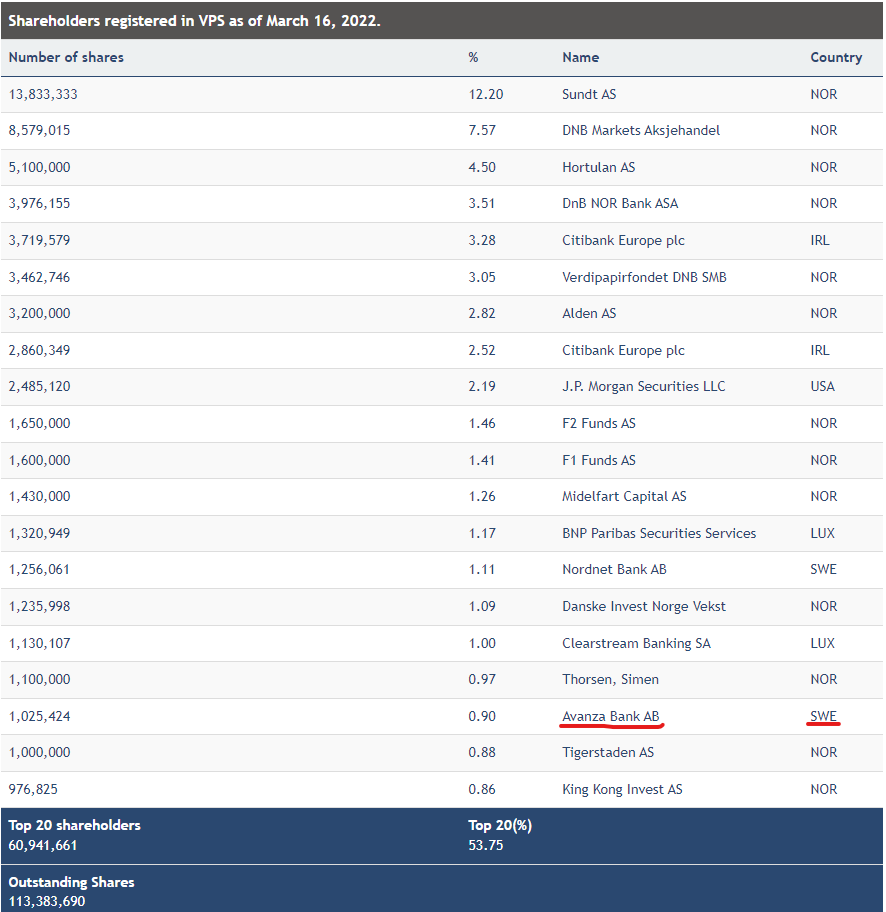Select F1 Funds AS name

coord(599,460)
